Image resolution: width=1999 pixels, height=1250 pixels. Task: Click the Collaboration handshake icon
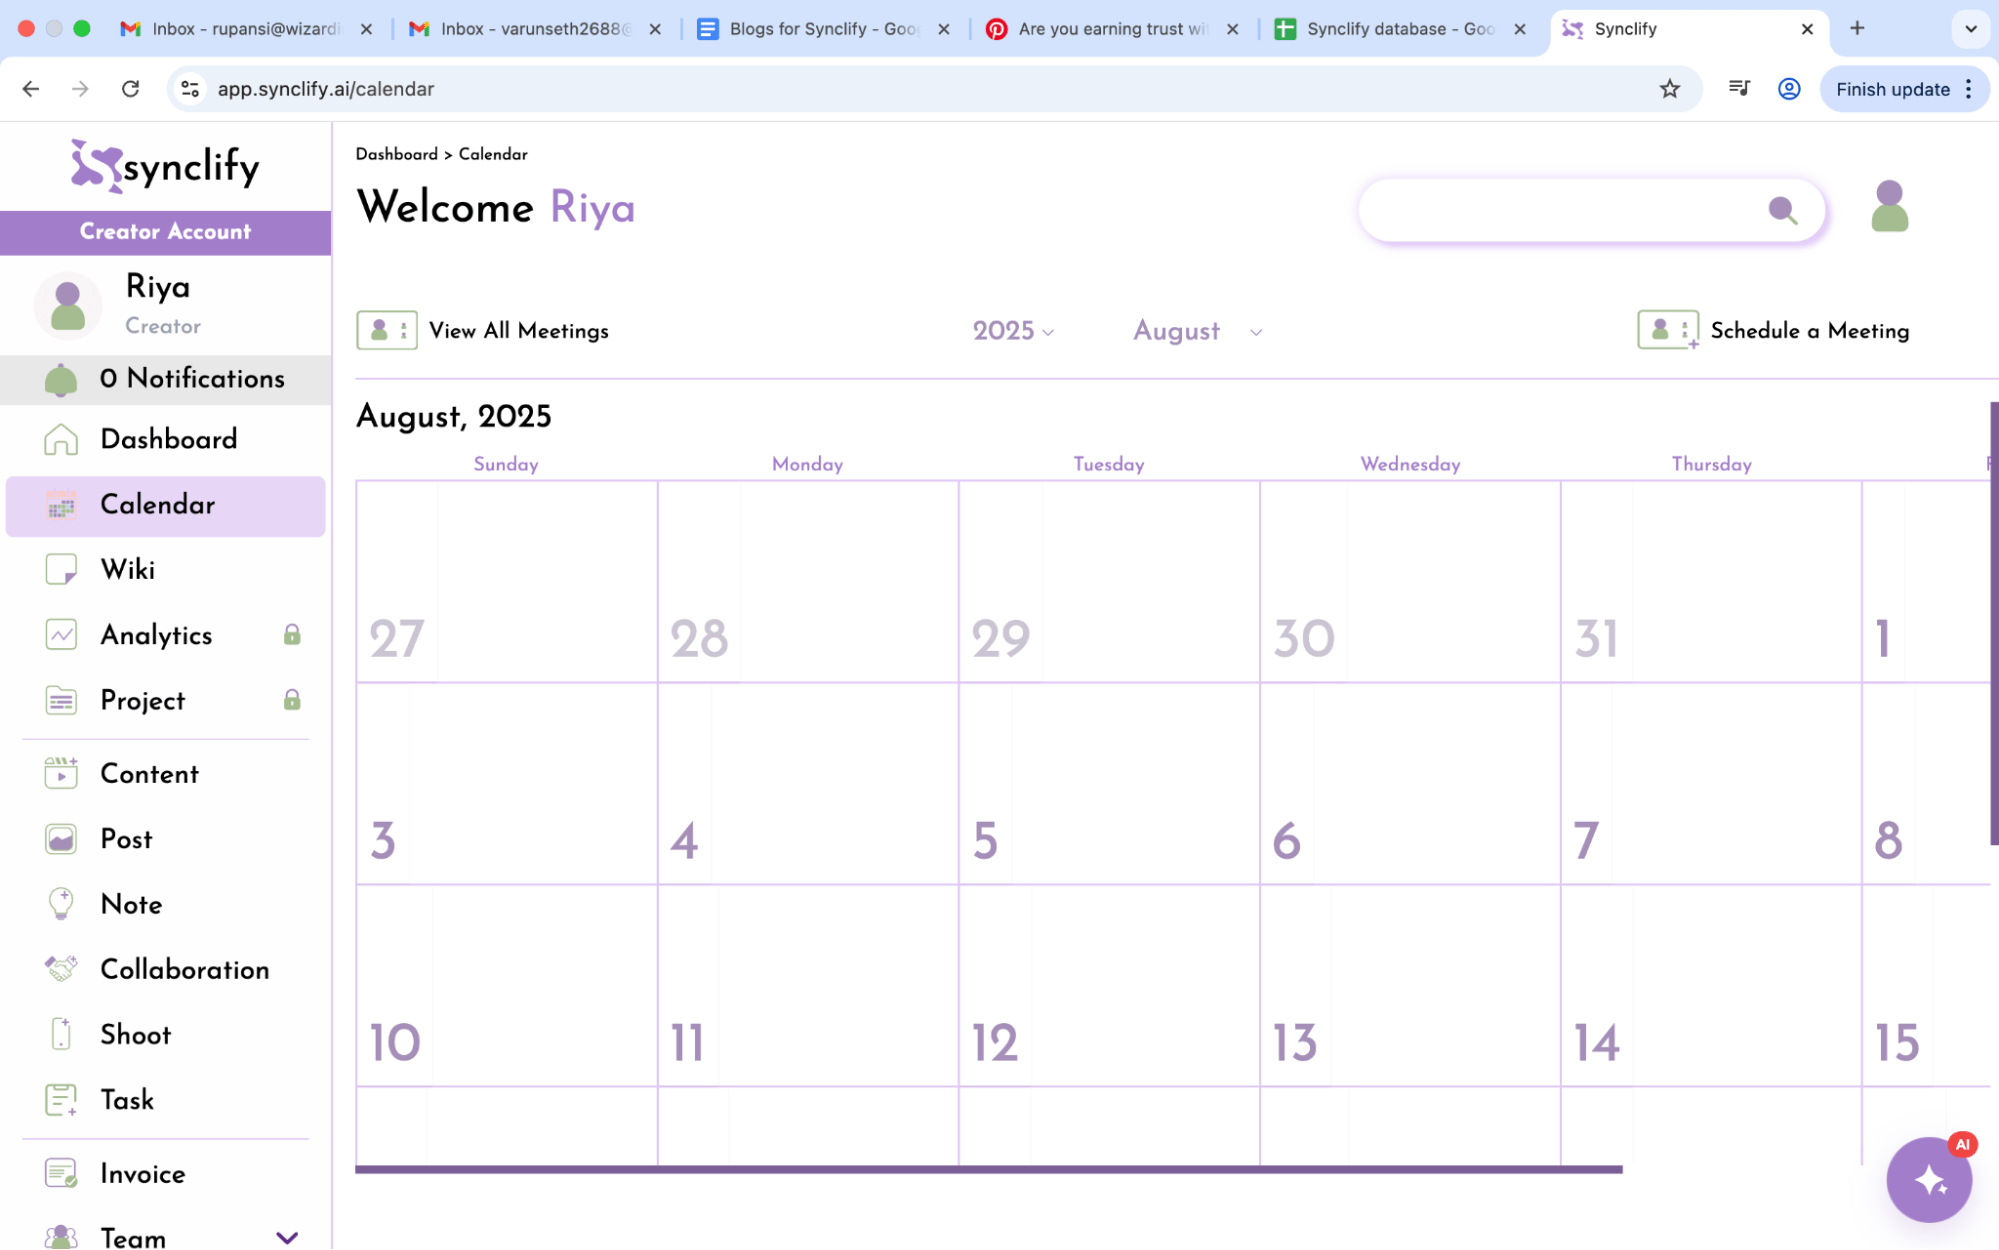click(61, 968)
